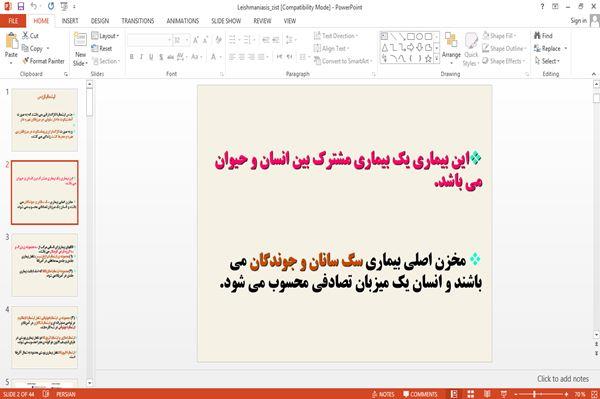Image resolution: width=600 pixels, height=399 pixels.
Task: Toggle left text alignment
Action: [232, 57]
